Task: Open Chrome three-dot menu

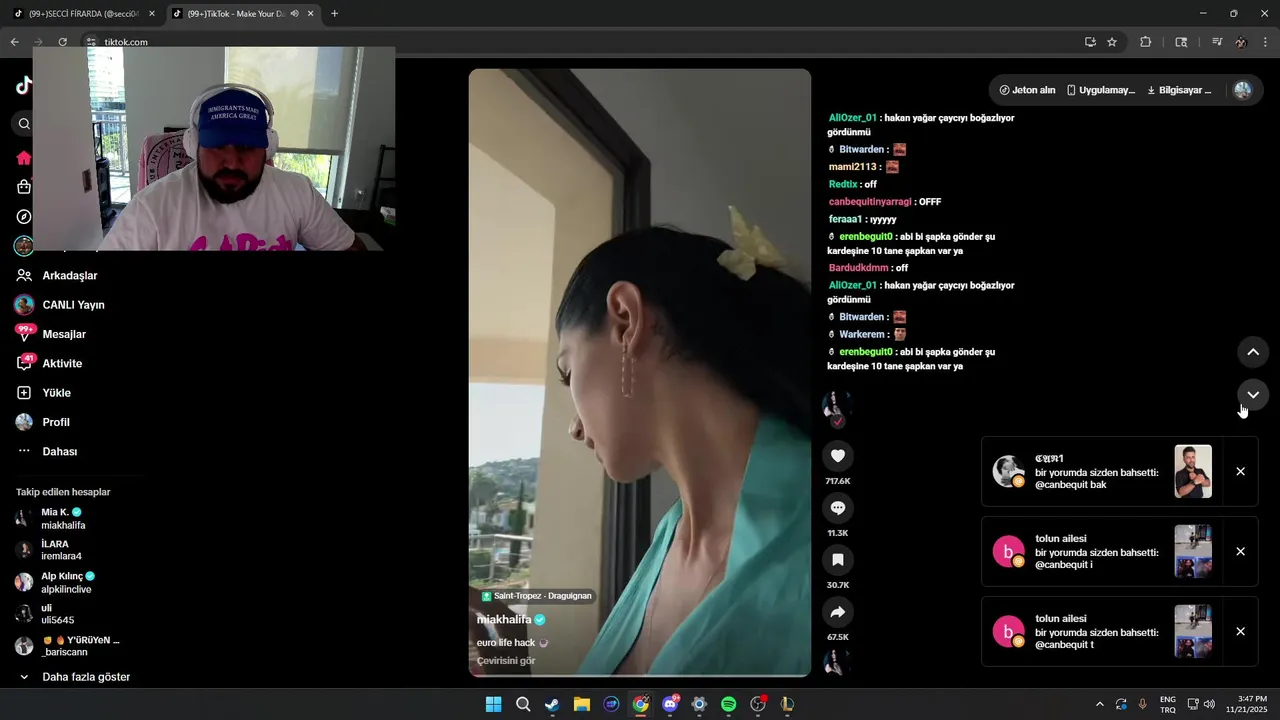Action: coord(1266,42)
